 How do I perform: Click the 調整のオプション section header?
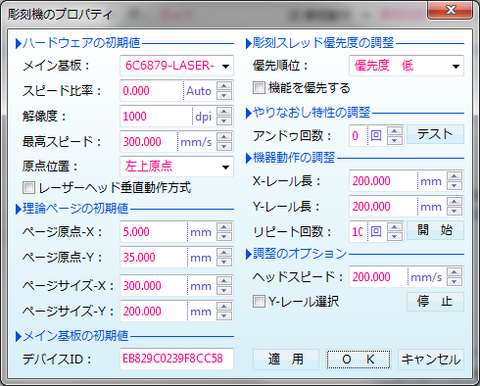(300, 254)
